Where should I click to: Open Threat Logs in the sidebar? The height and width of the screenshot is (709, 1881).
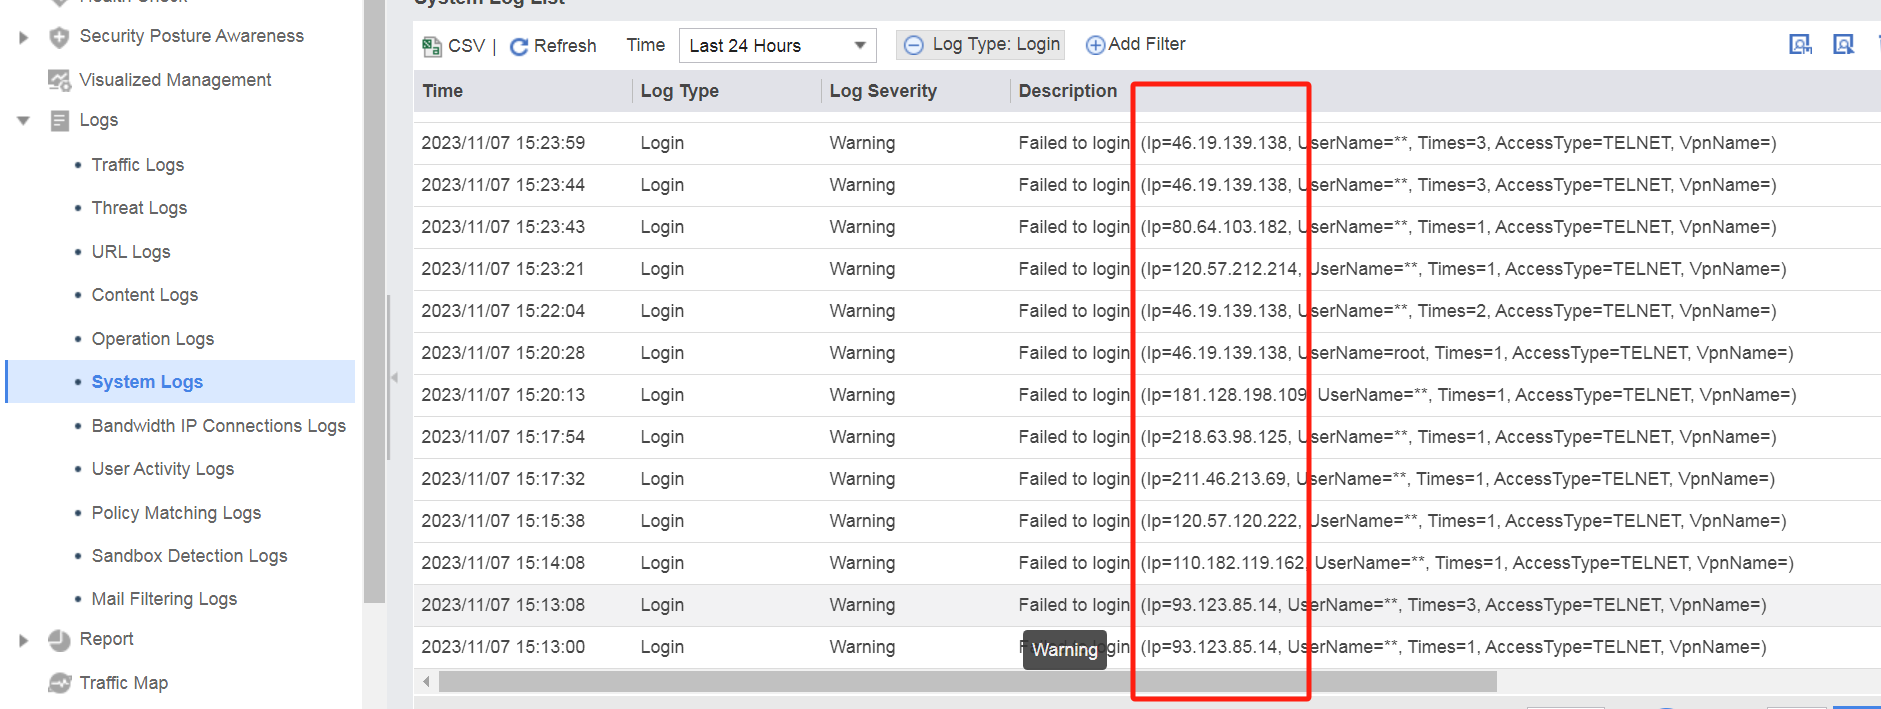(x=139, y=208)
